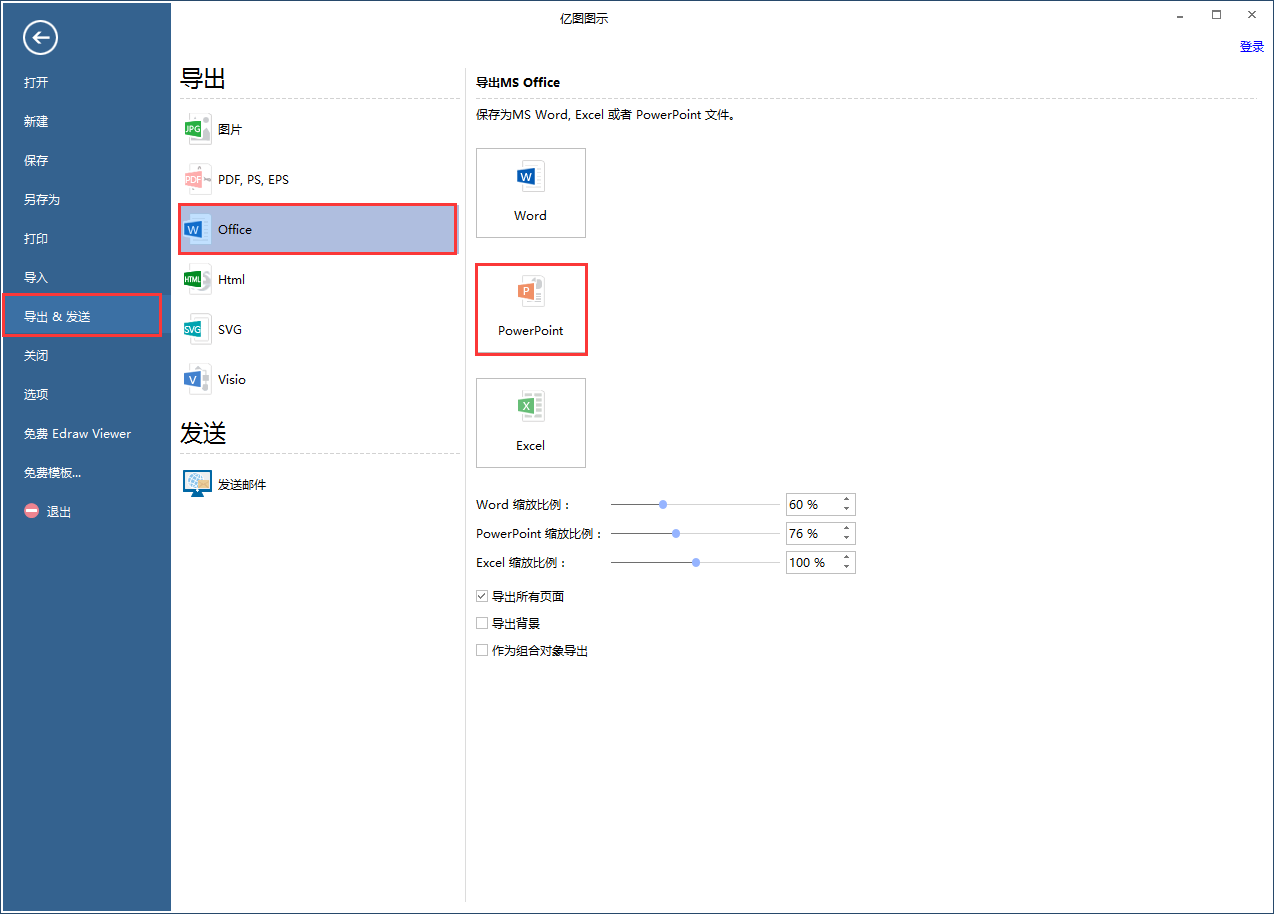Click the Excel 缩放比例 slider handle
This screenshot has height=914, width=1274.
(x=695, y=562)
